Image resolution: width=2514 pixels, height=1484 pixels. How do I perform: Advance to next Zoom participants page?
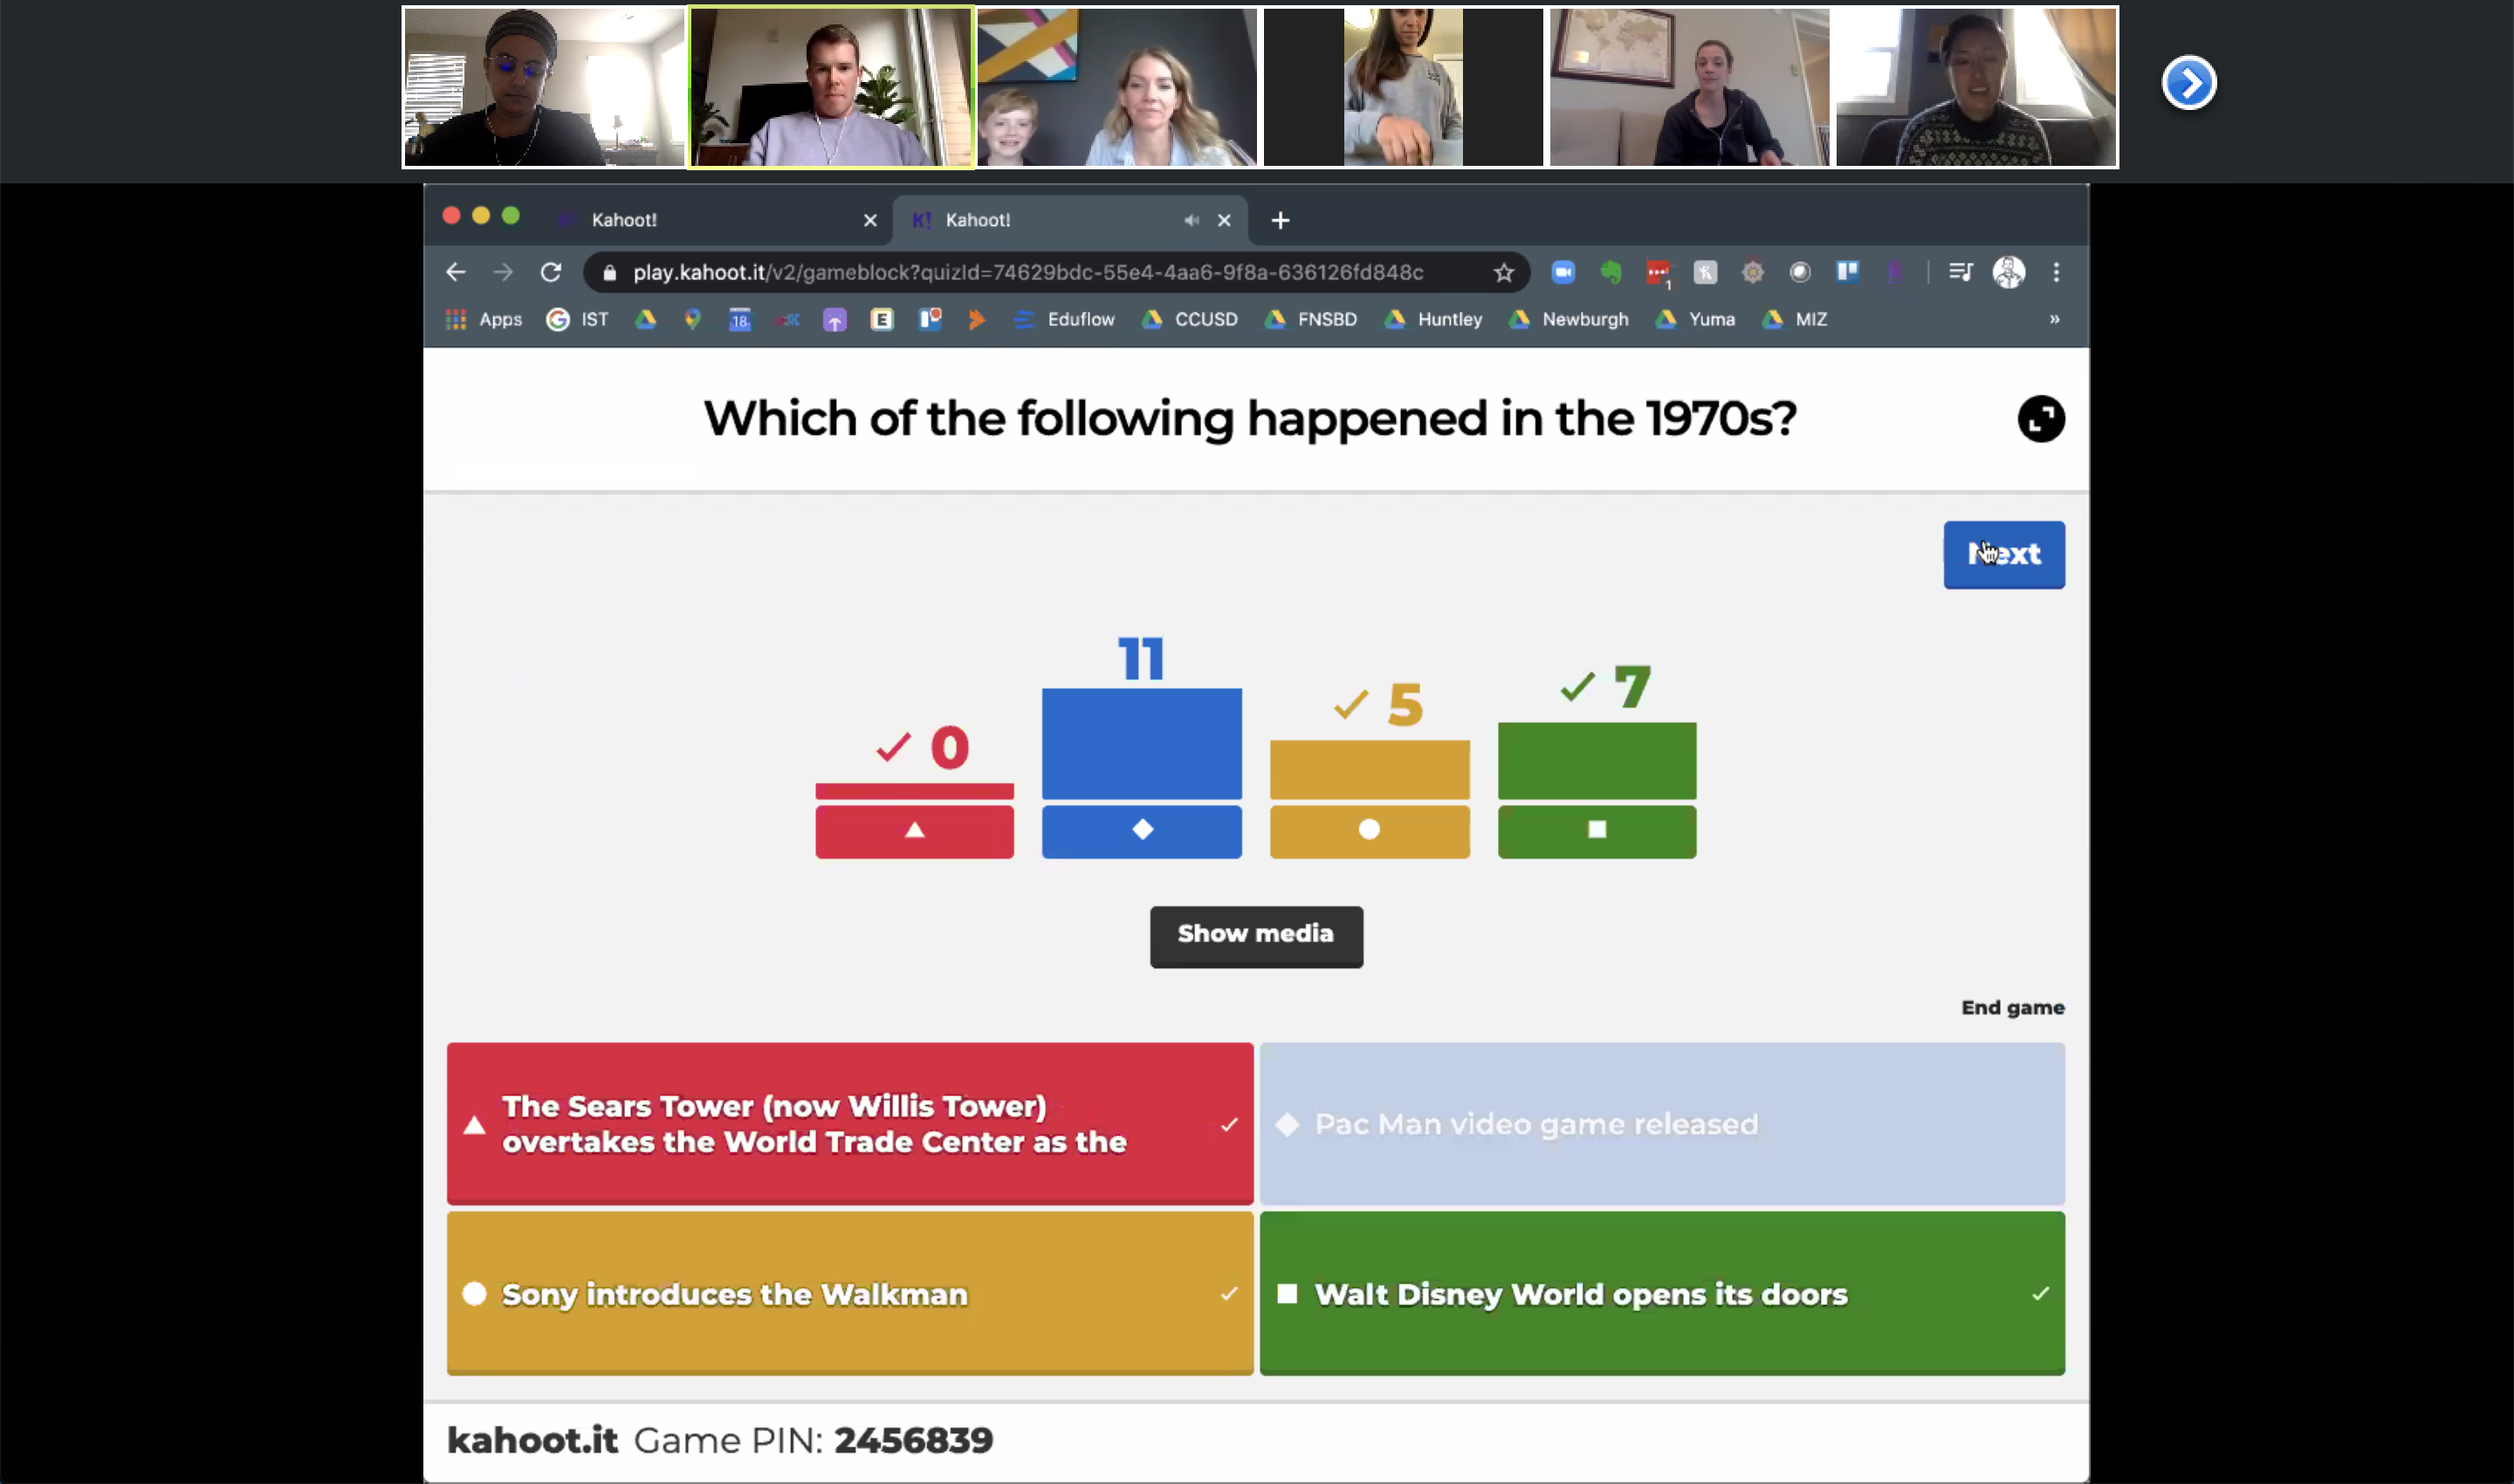[2189, 83]
